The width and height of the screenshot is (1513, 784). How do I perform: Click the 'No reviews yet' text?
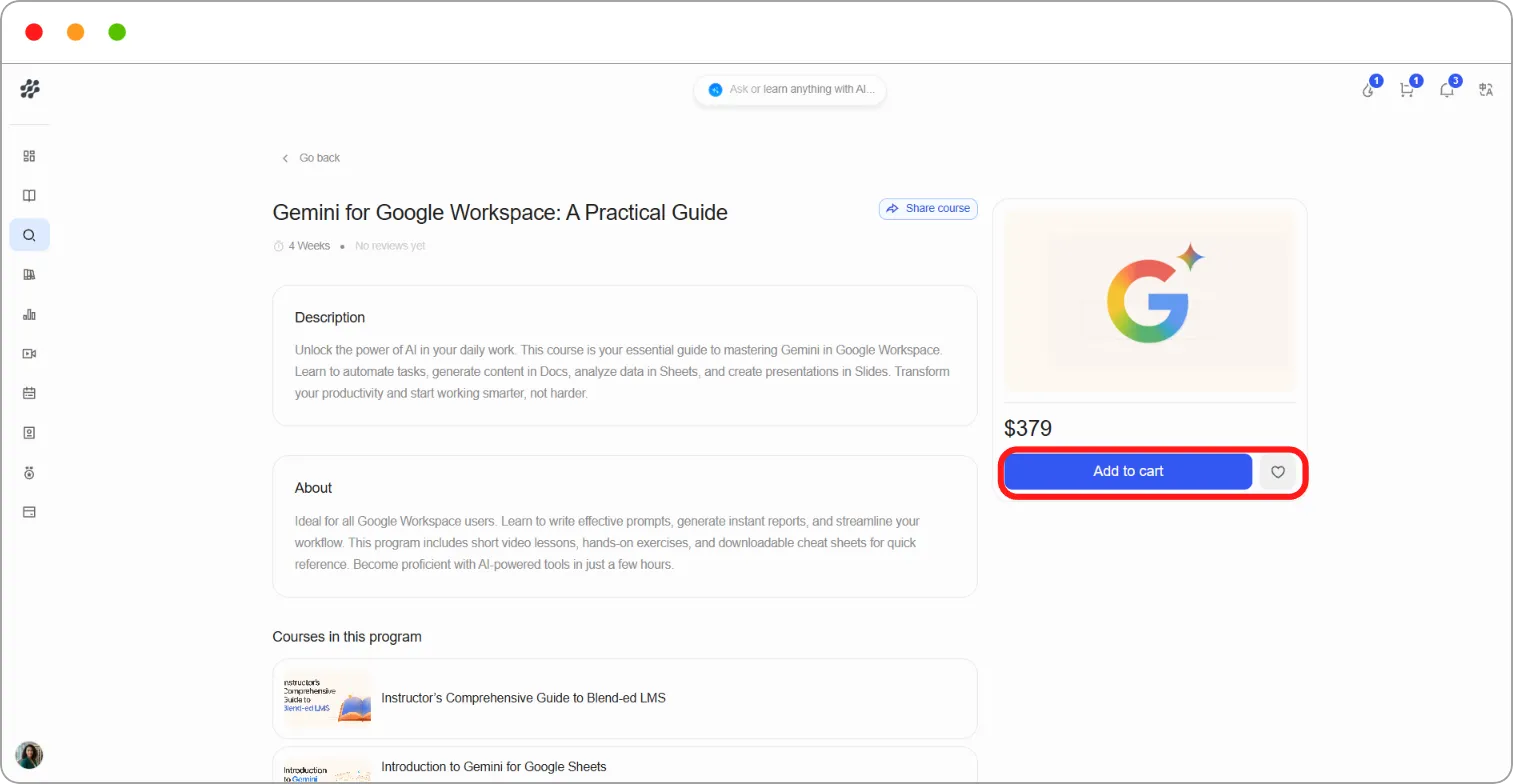[x=390, y=246]
